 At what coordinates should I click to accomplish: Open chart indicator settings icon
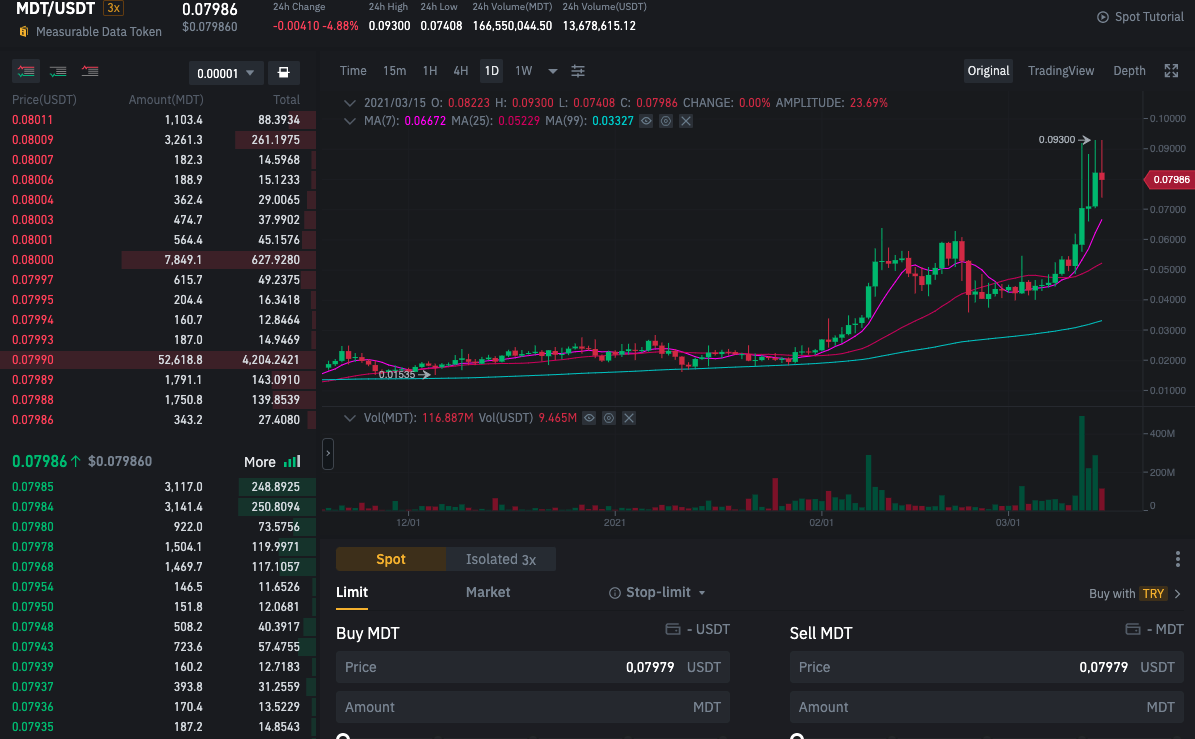click(x=578, y=71)
